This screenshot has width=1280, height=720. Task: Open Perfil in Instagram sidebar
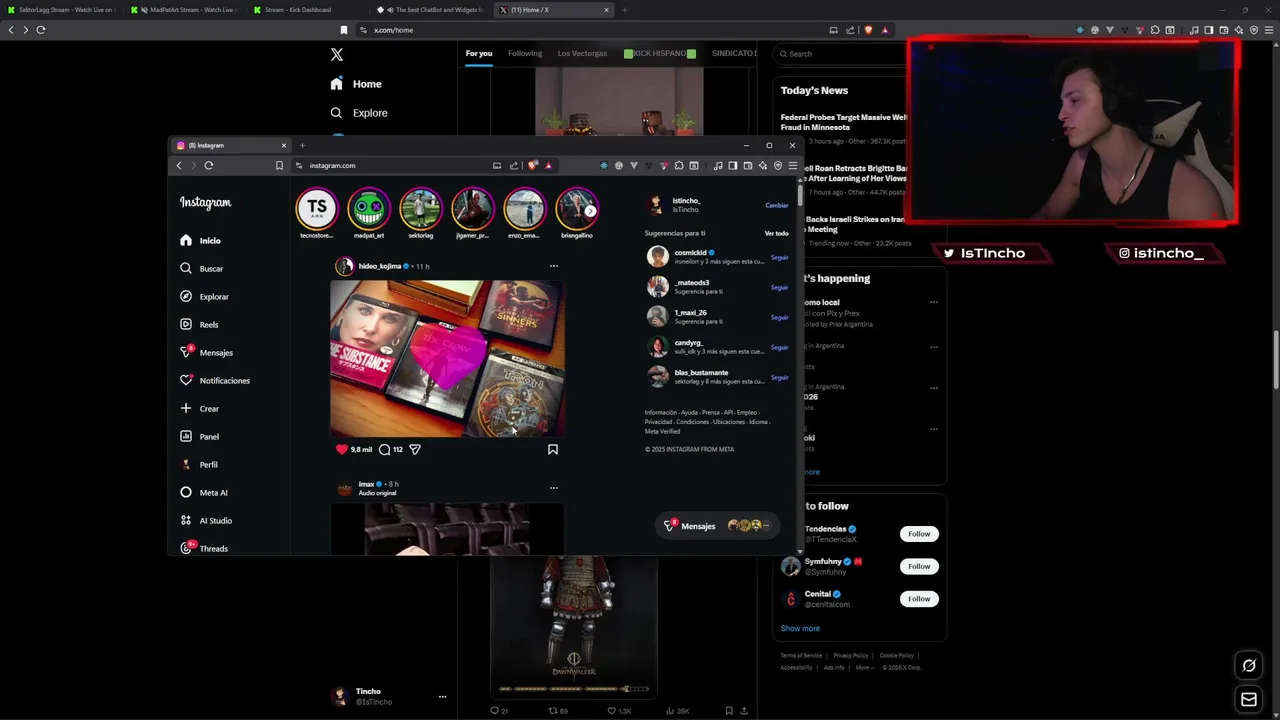[199, 465]
